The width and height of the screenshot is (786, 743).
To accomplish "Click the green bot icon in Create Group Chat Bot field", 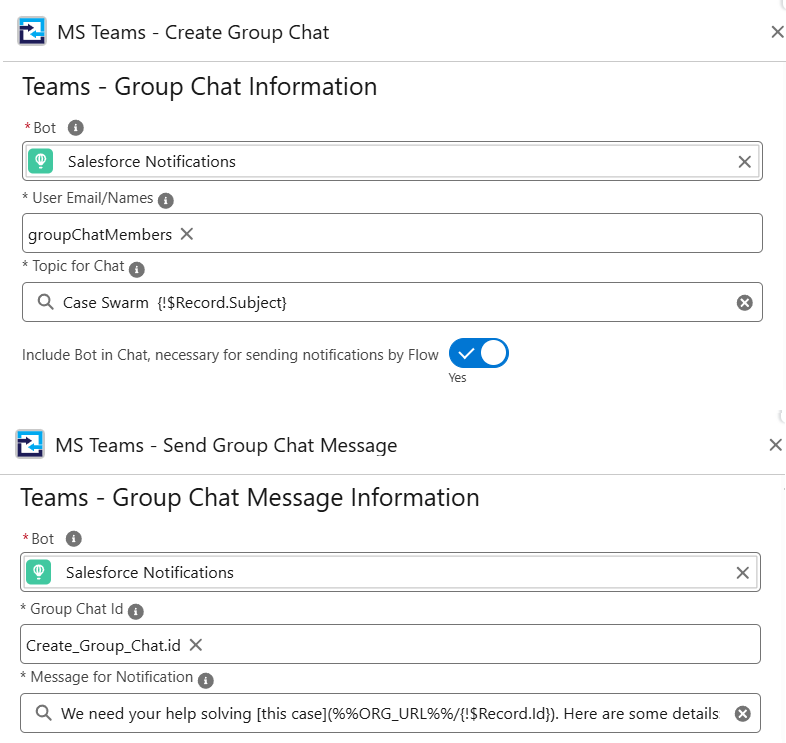I will (41, 161).
